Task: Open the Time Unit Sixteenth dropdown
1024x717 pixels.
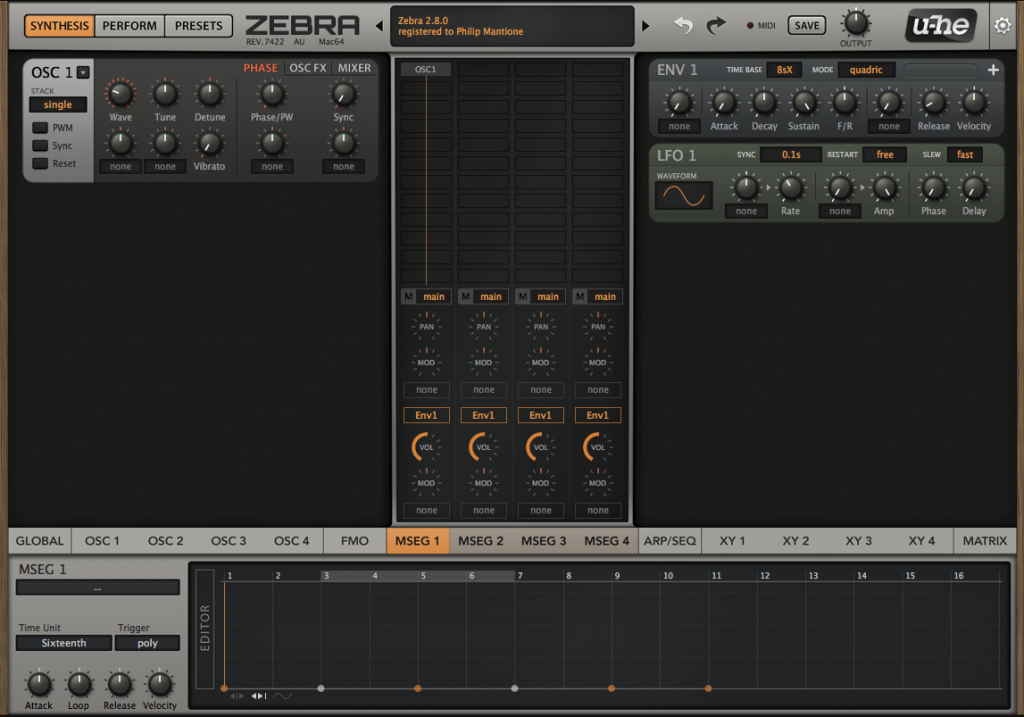Action: (x=63, y=642)
